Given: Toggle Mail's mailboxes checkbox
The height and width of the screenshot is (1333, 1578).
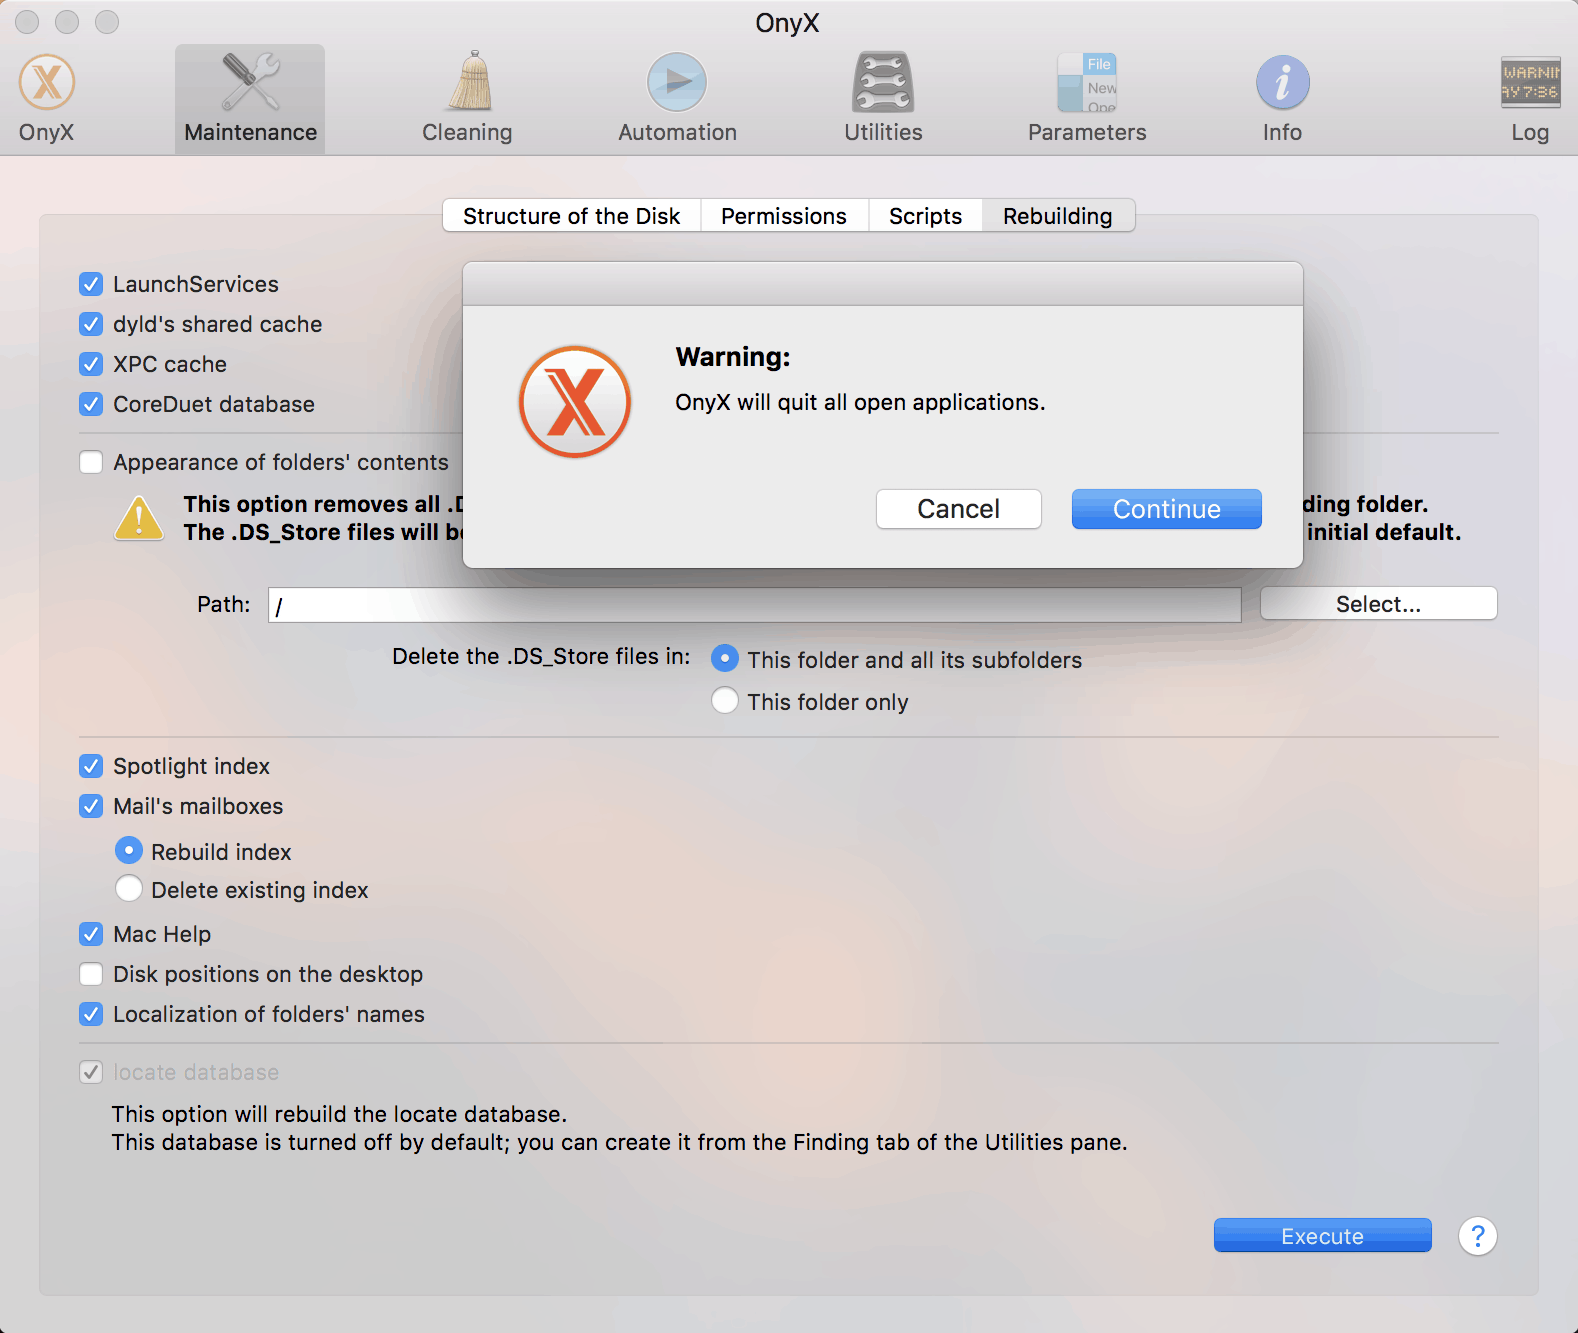Looking at the screenshot, I should tap(91, 806).
